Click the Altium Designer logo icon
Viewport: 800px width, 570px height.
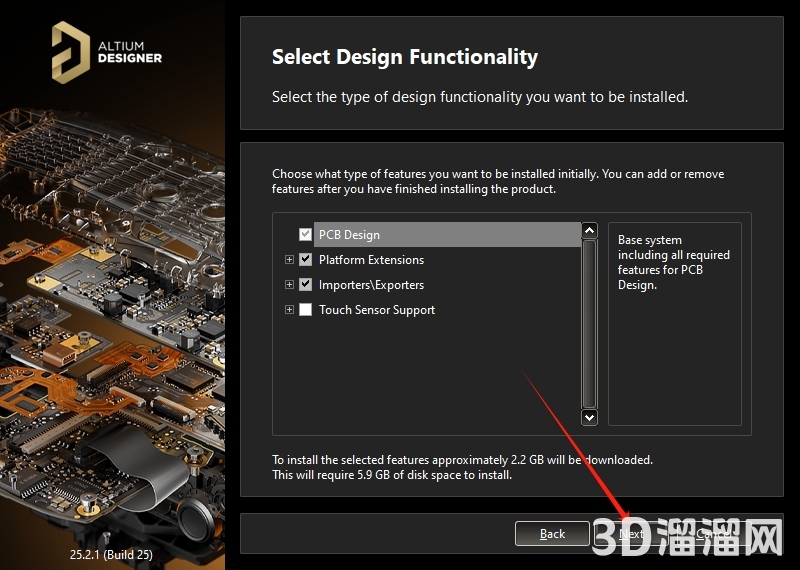(70, 52)
